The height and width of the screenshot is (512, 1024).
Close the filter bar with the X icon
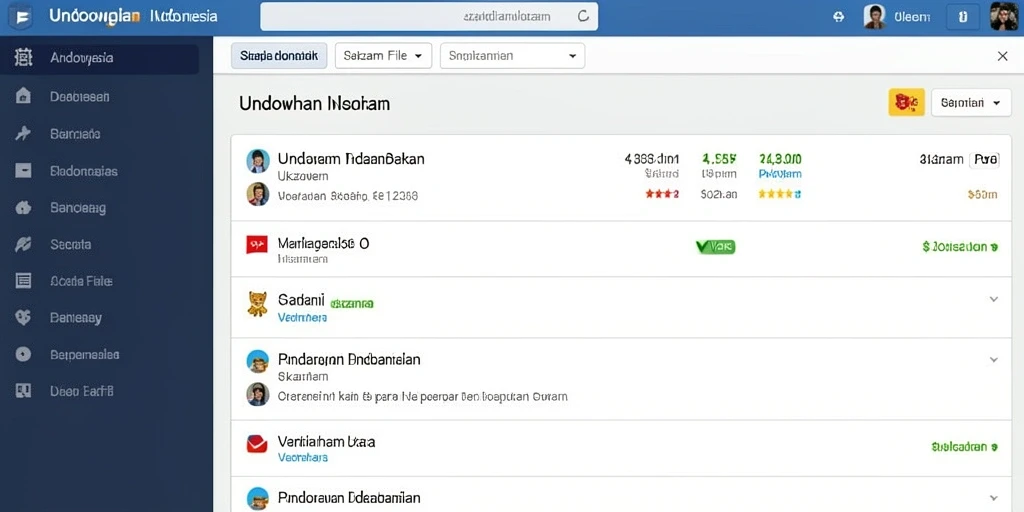click(x=1002, y=57)
